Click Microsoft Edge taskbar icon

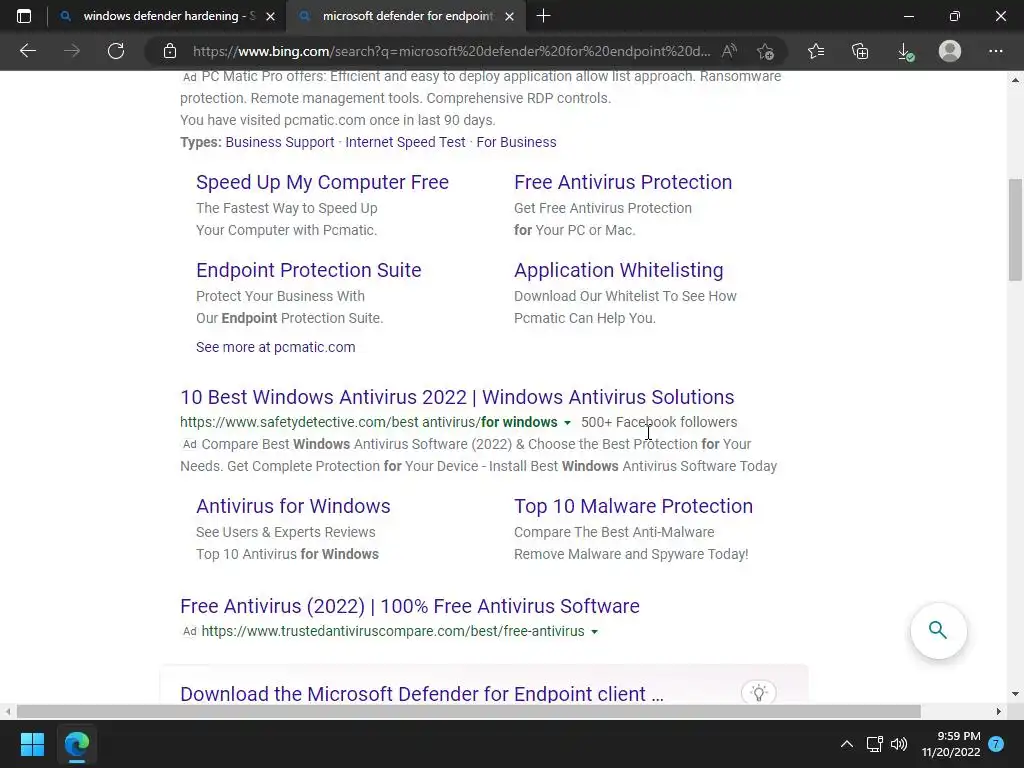pos(76,744)
